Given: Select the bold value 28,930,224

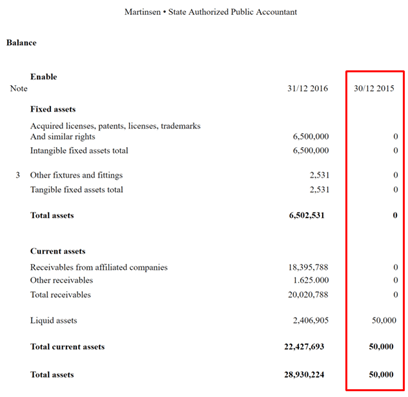Looking at the screenshot, I should 304,375.
